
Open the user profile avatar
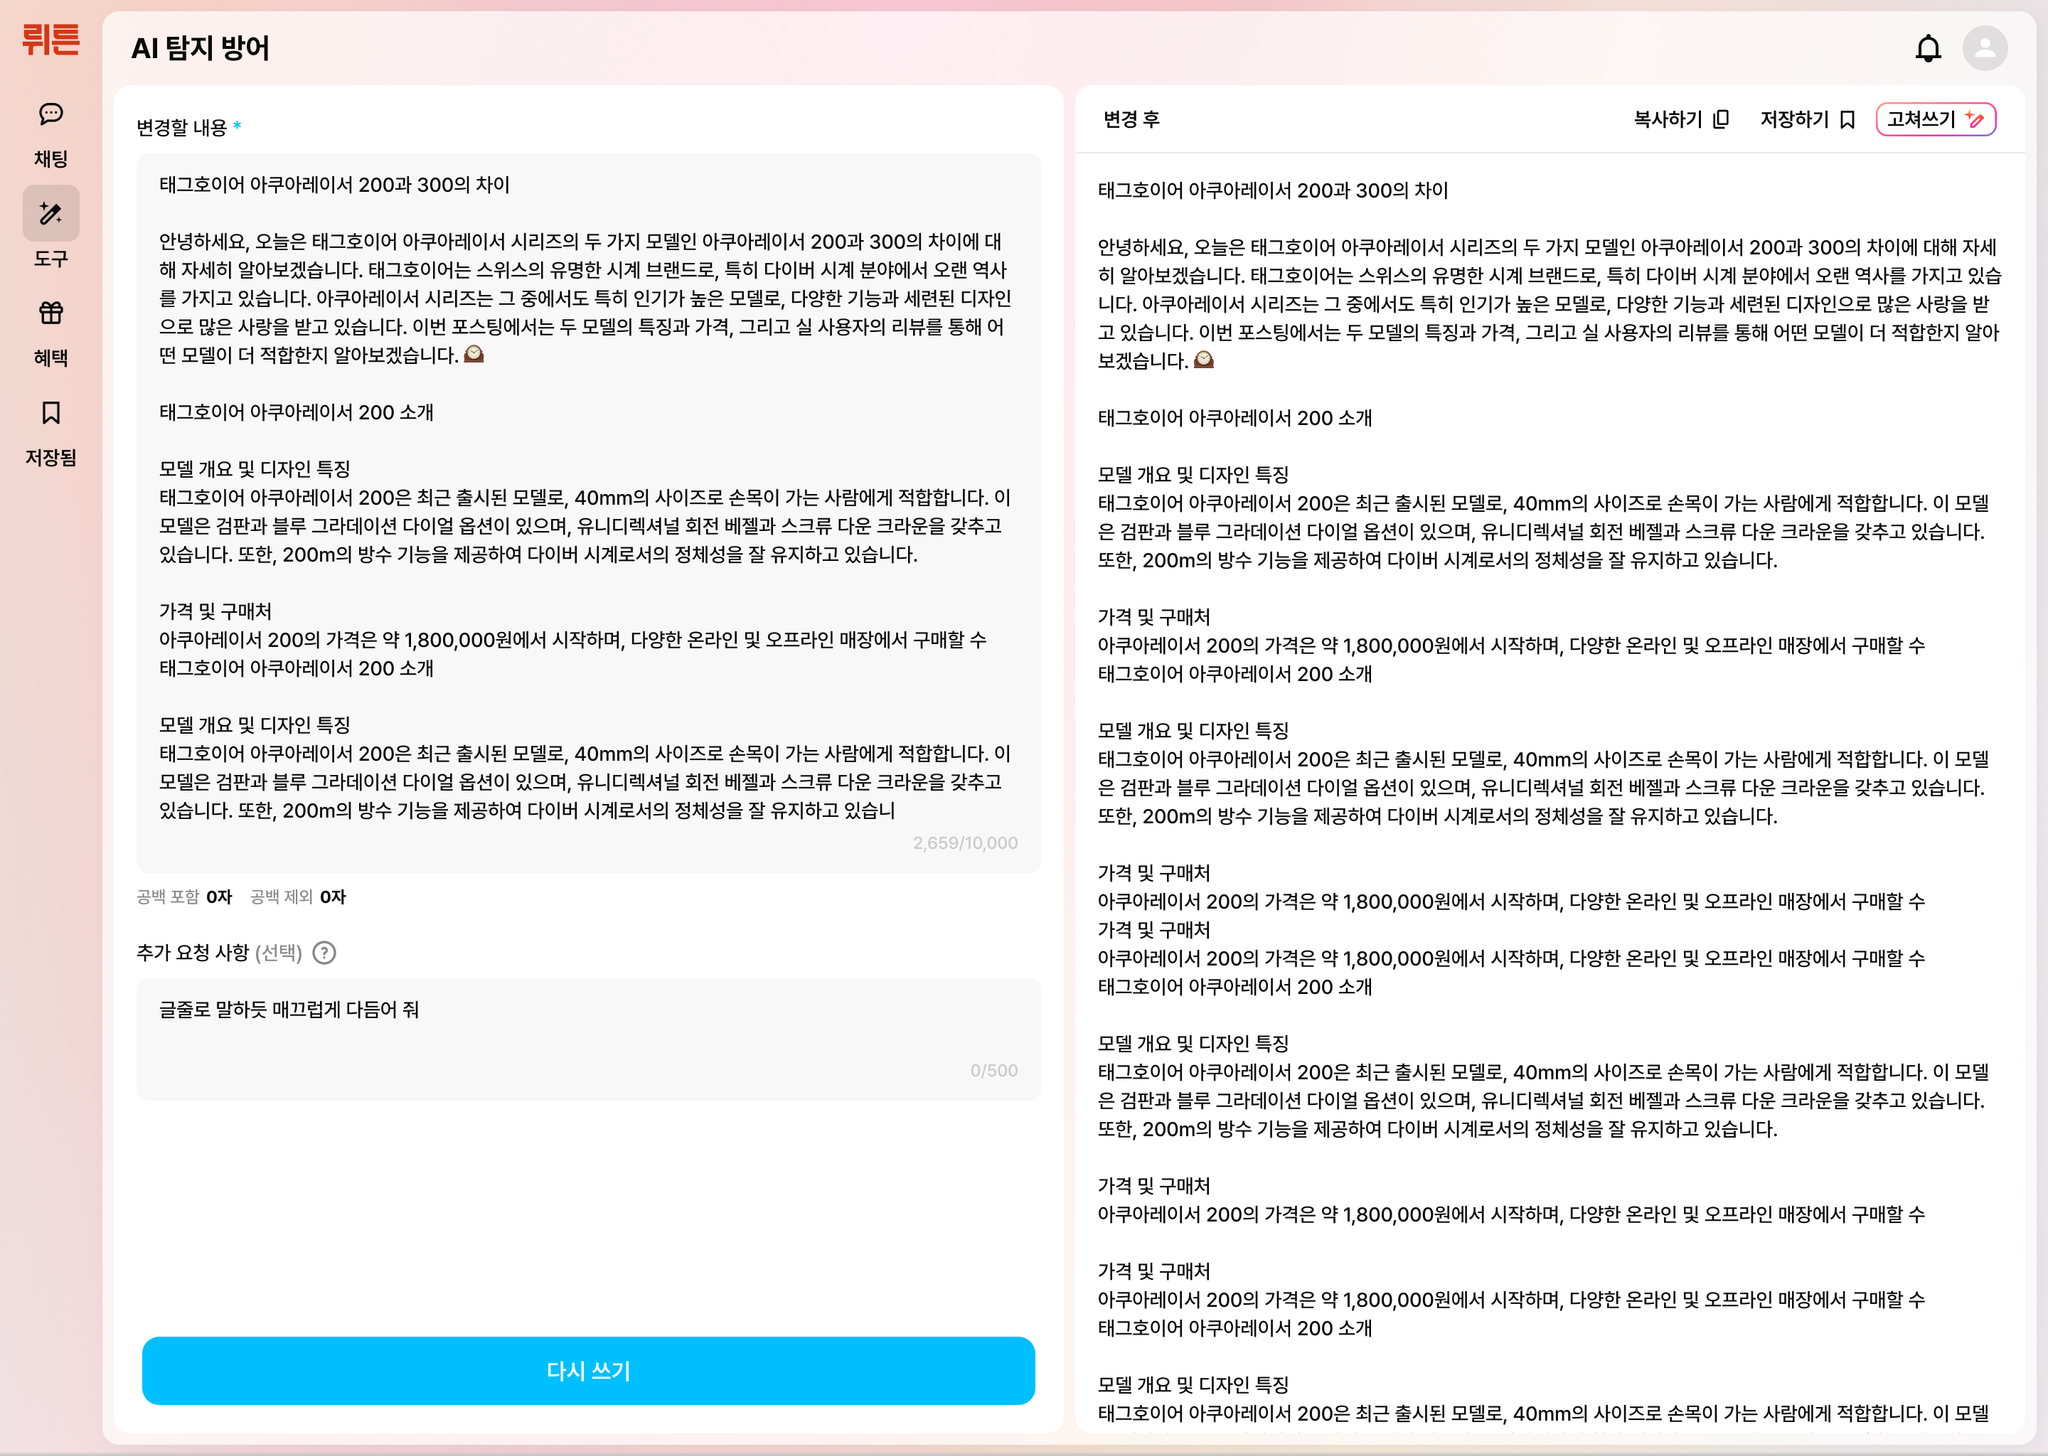coord(1985,48)
